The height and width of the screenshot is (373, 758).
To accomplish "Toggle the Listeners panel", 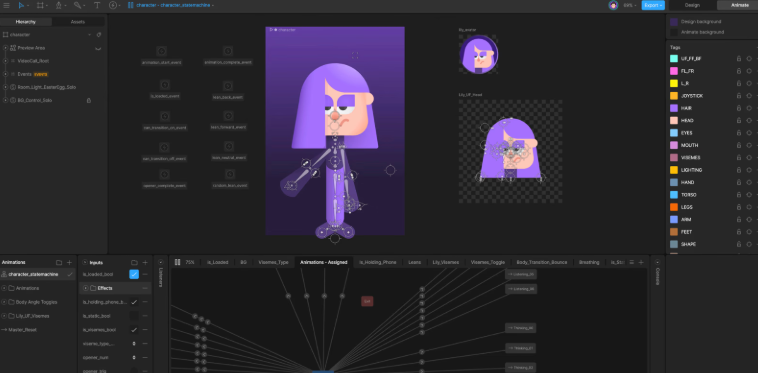I will tap(161, 262).
